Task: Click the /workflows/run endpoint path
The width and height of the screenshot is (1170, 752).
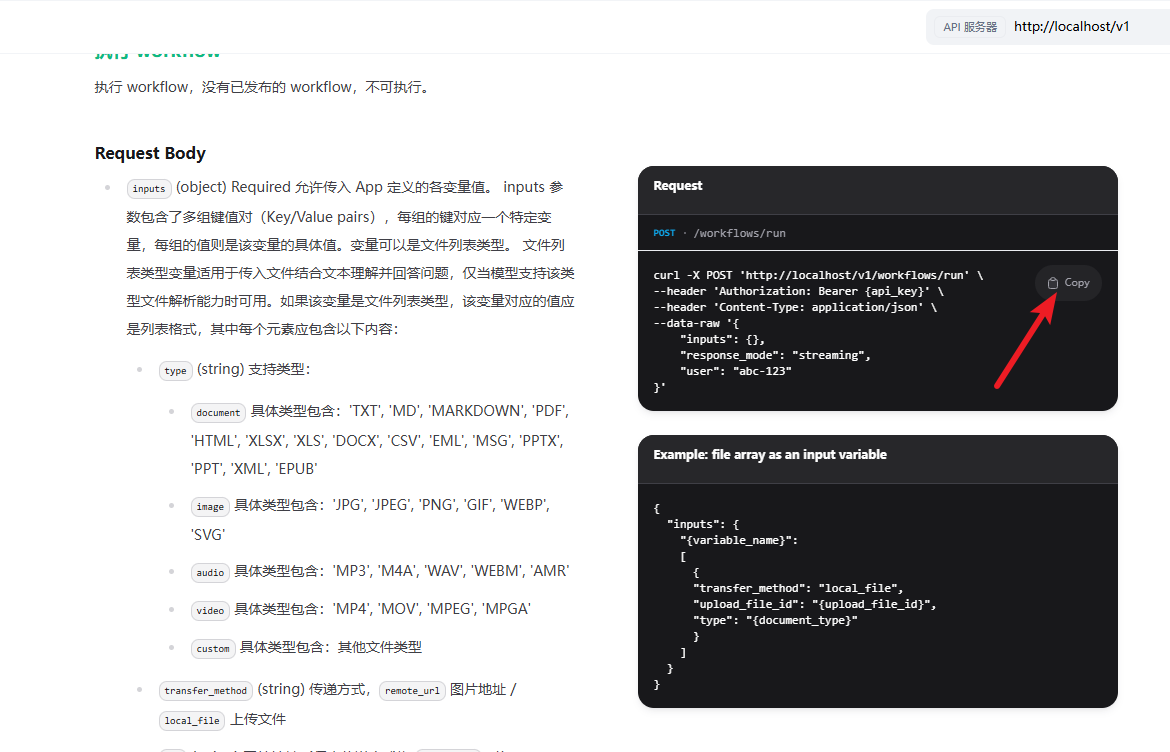Action: pos(739,233)
